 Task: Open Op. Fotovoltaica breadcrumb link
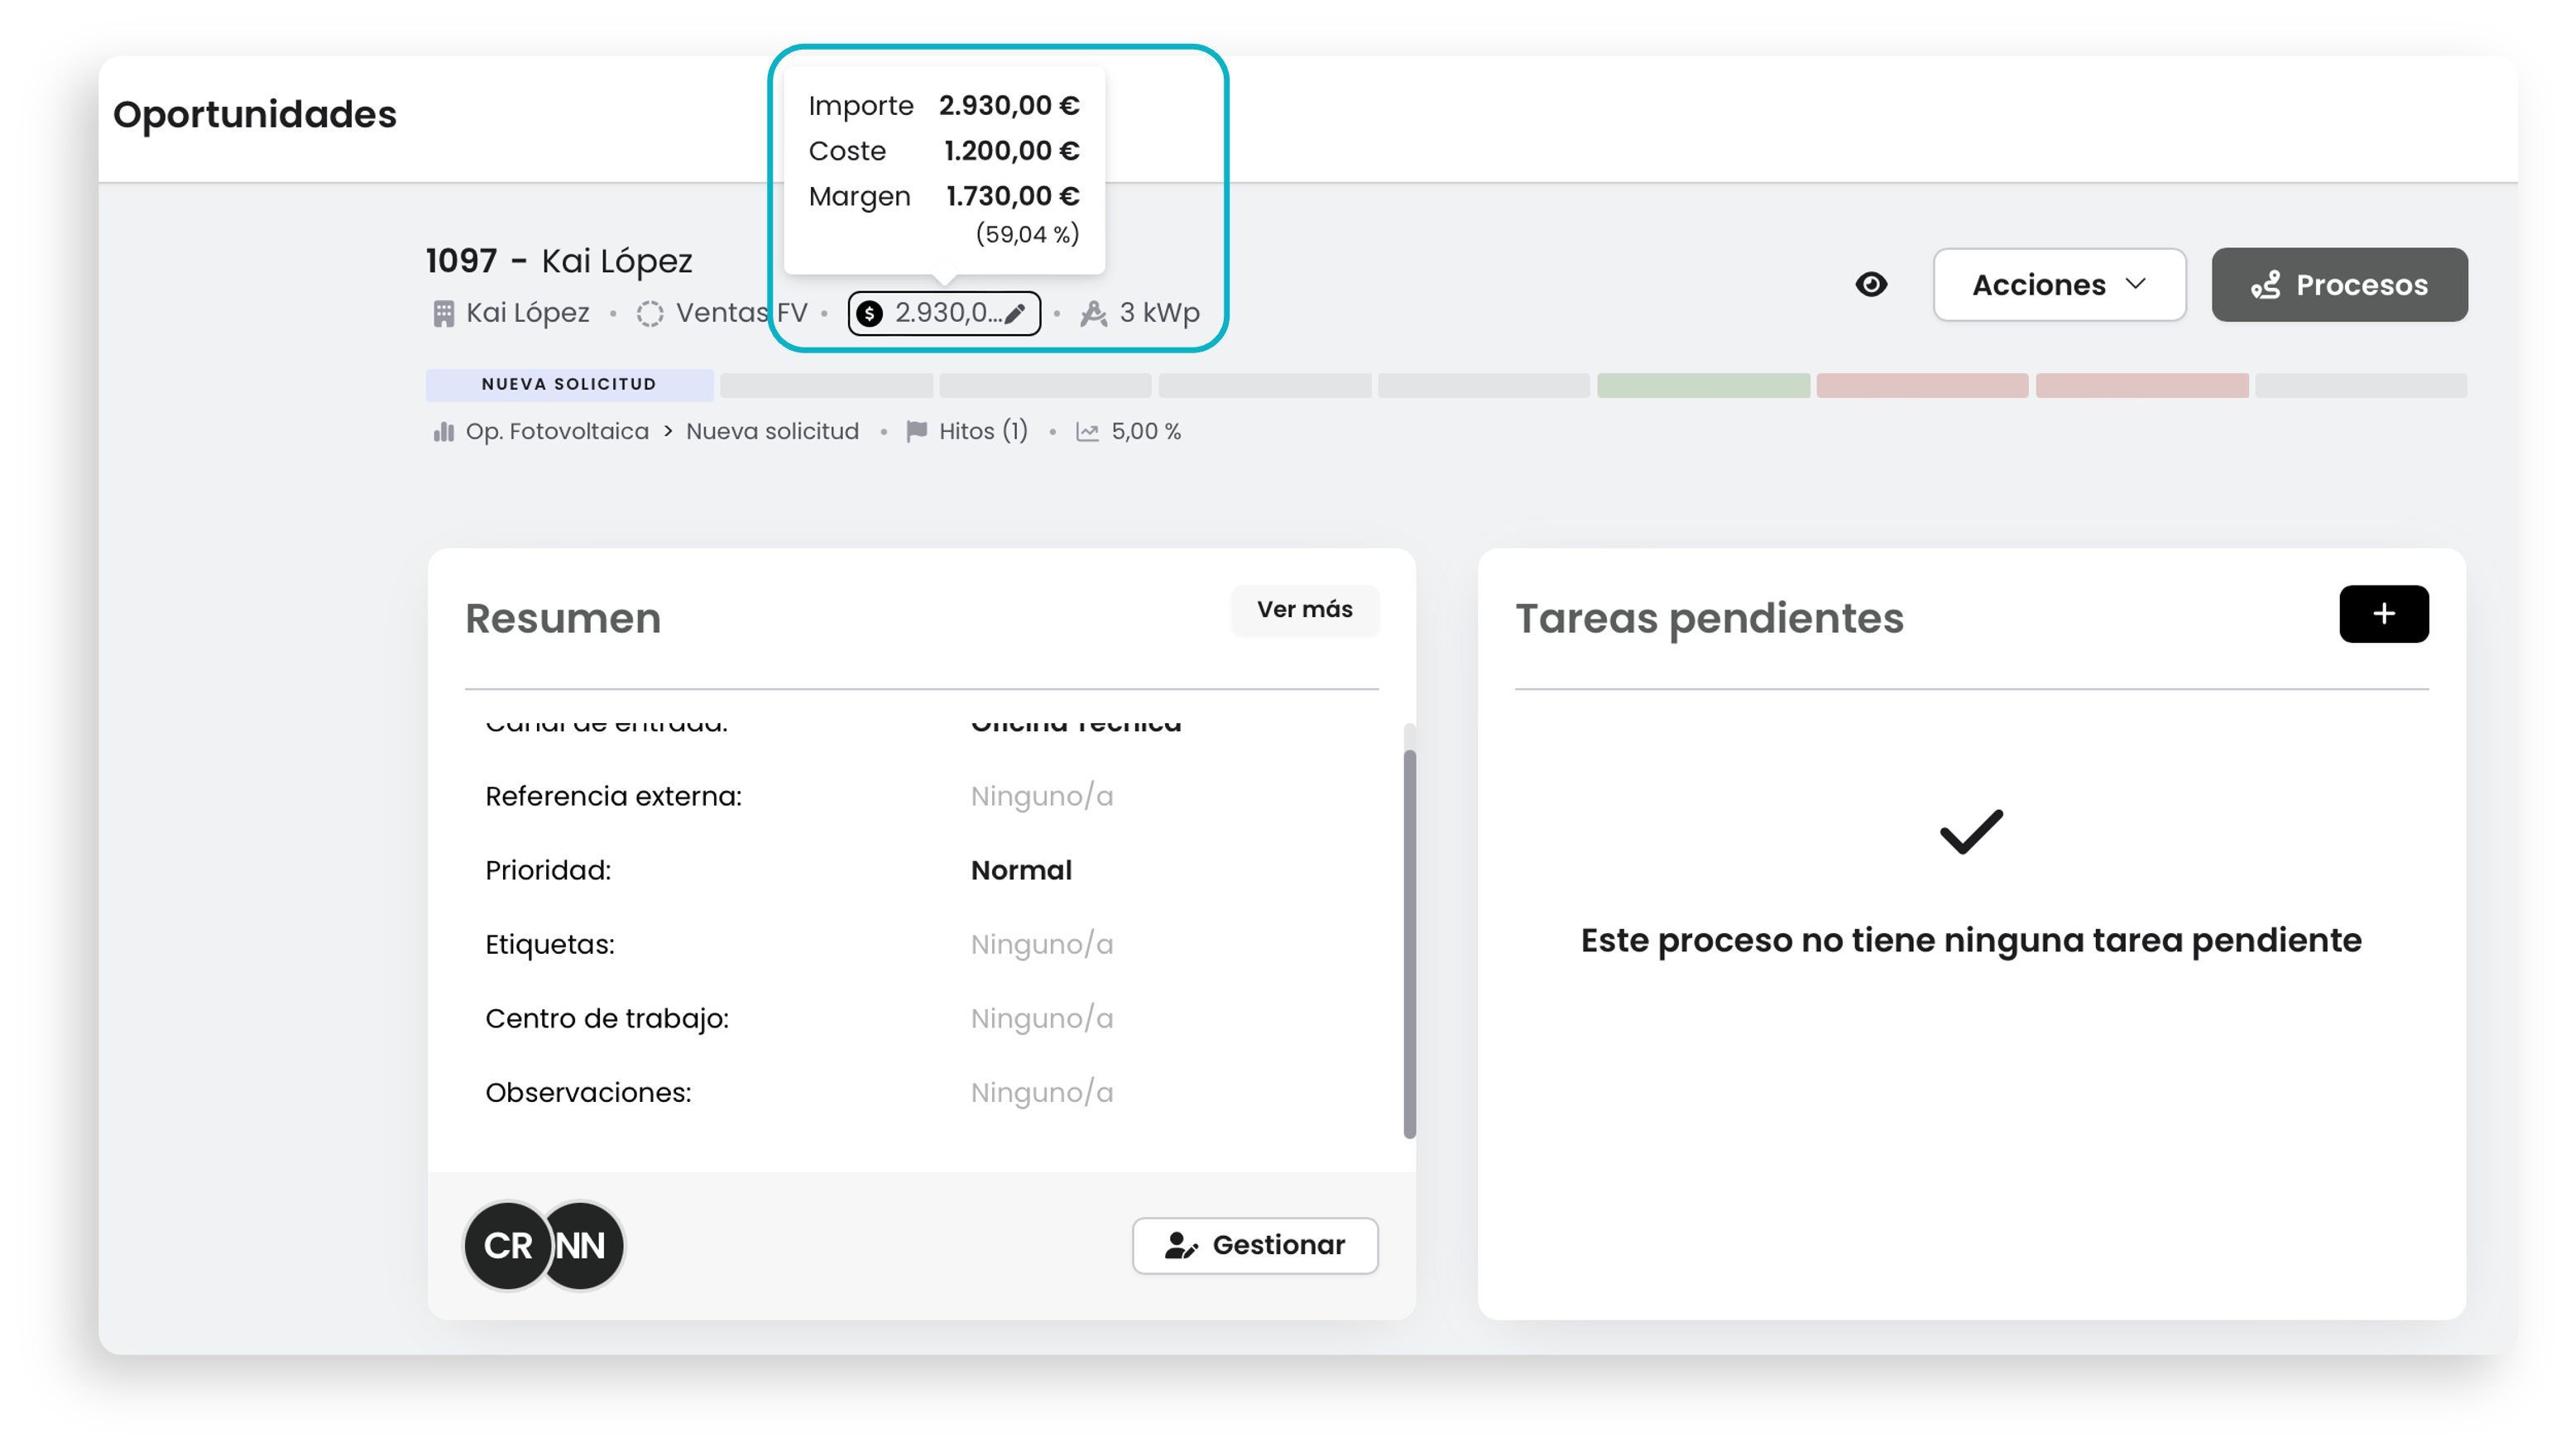[557, 431]
